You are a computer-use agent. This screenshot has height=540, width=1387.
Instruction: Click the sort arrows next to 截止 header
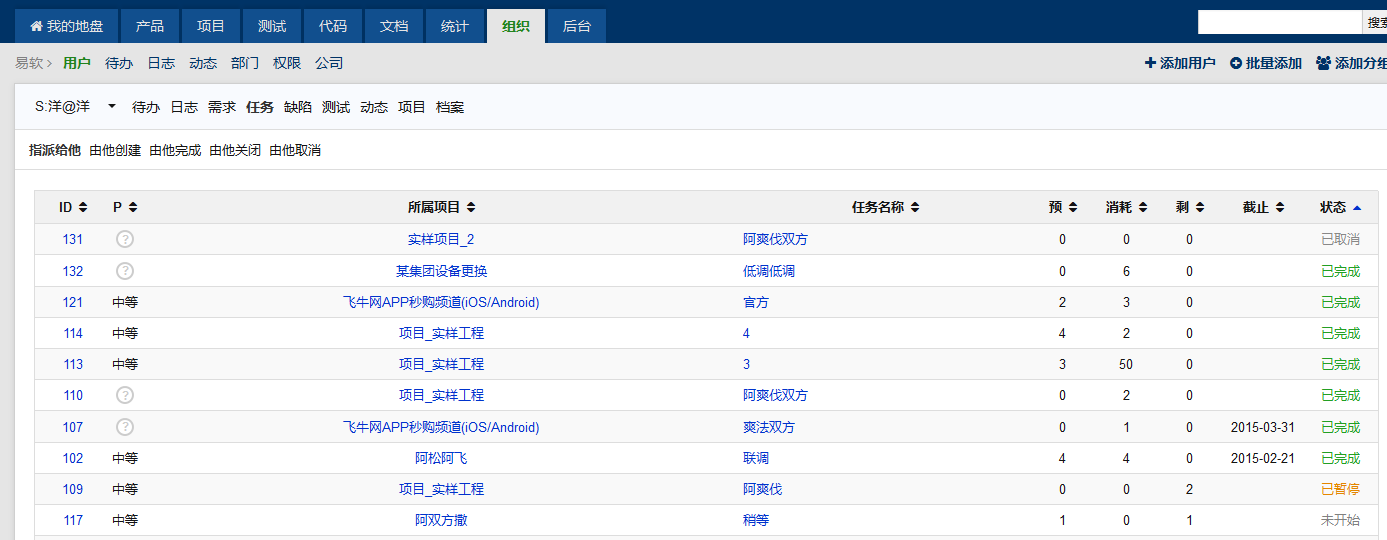pos(1280,208)
